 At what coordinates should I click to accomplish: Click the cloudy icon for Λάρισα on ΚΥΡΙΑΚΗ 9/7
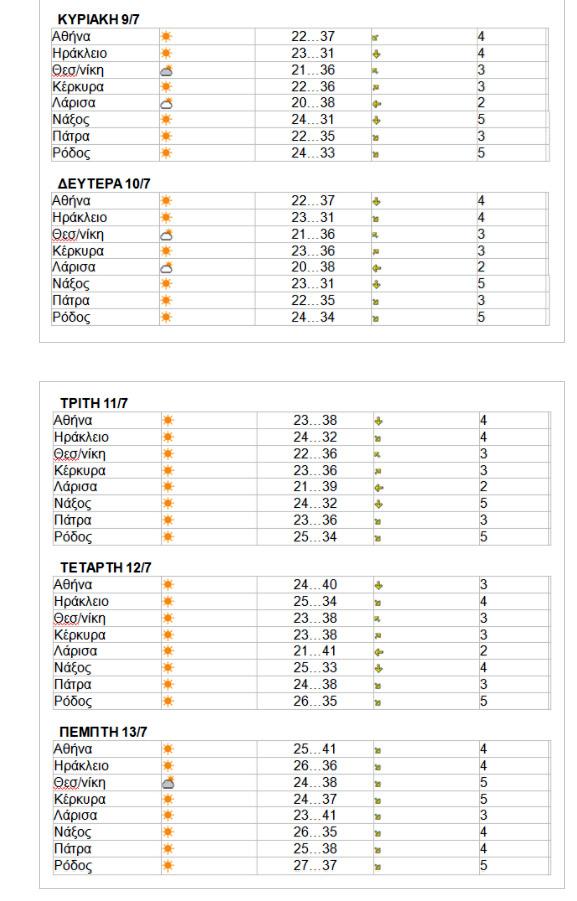coord(167,103)
